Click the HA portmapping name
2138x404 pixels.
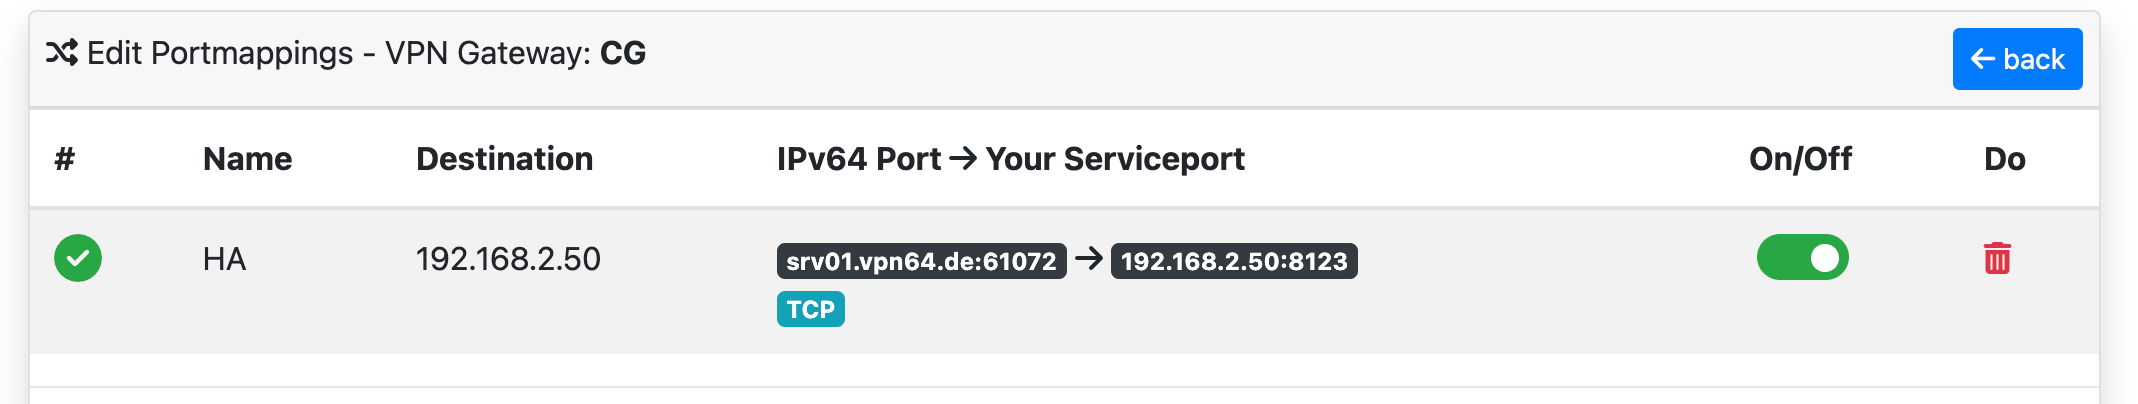tap(224, 260)
